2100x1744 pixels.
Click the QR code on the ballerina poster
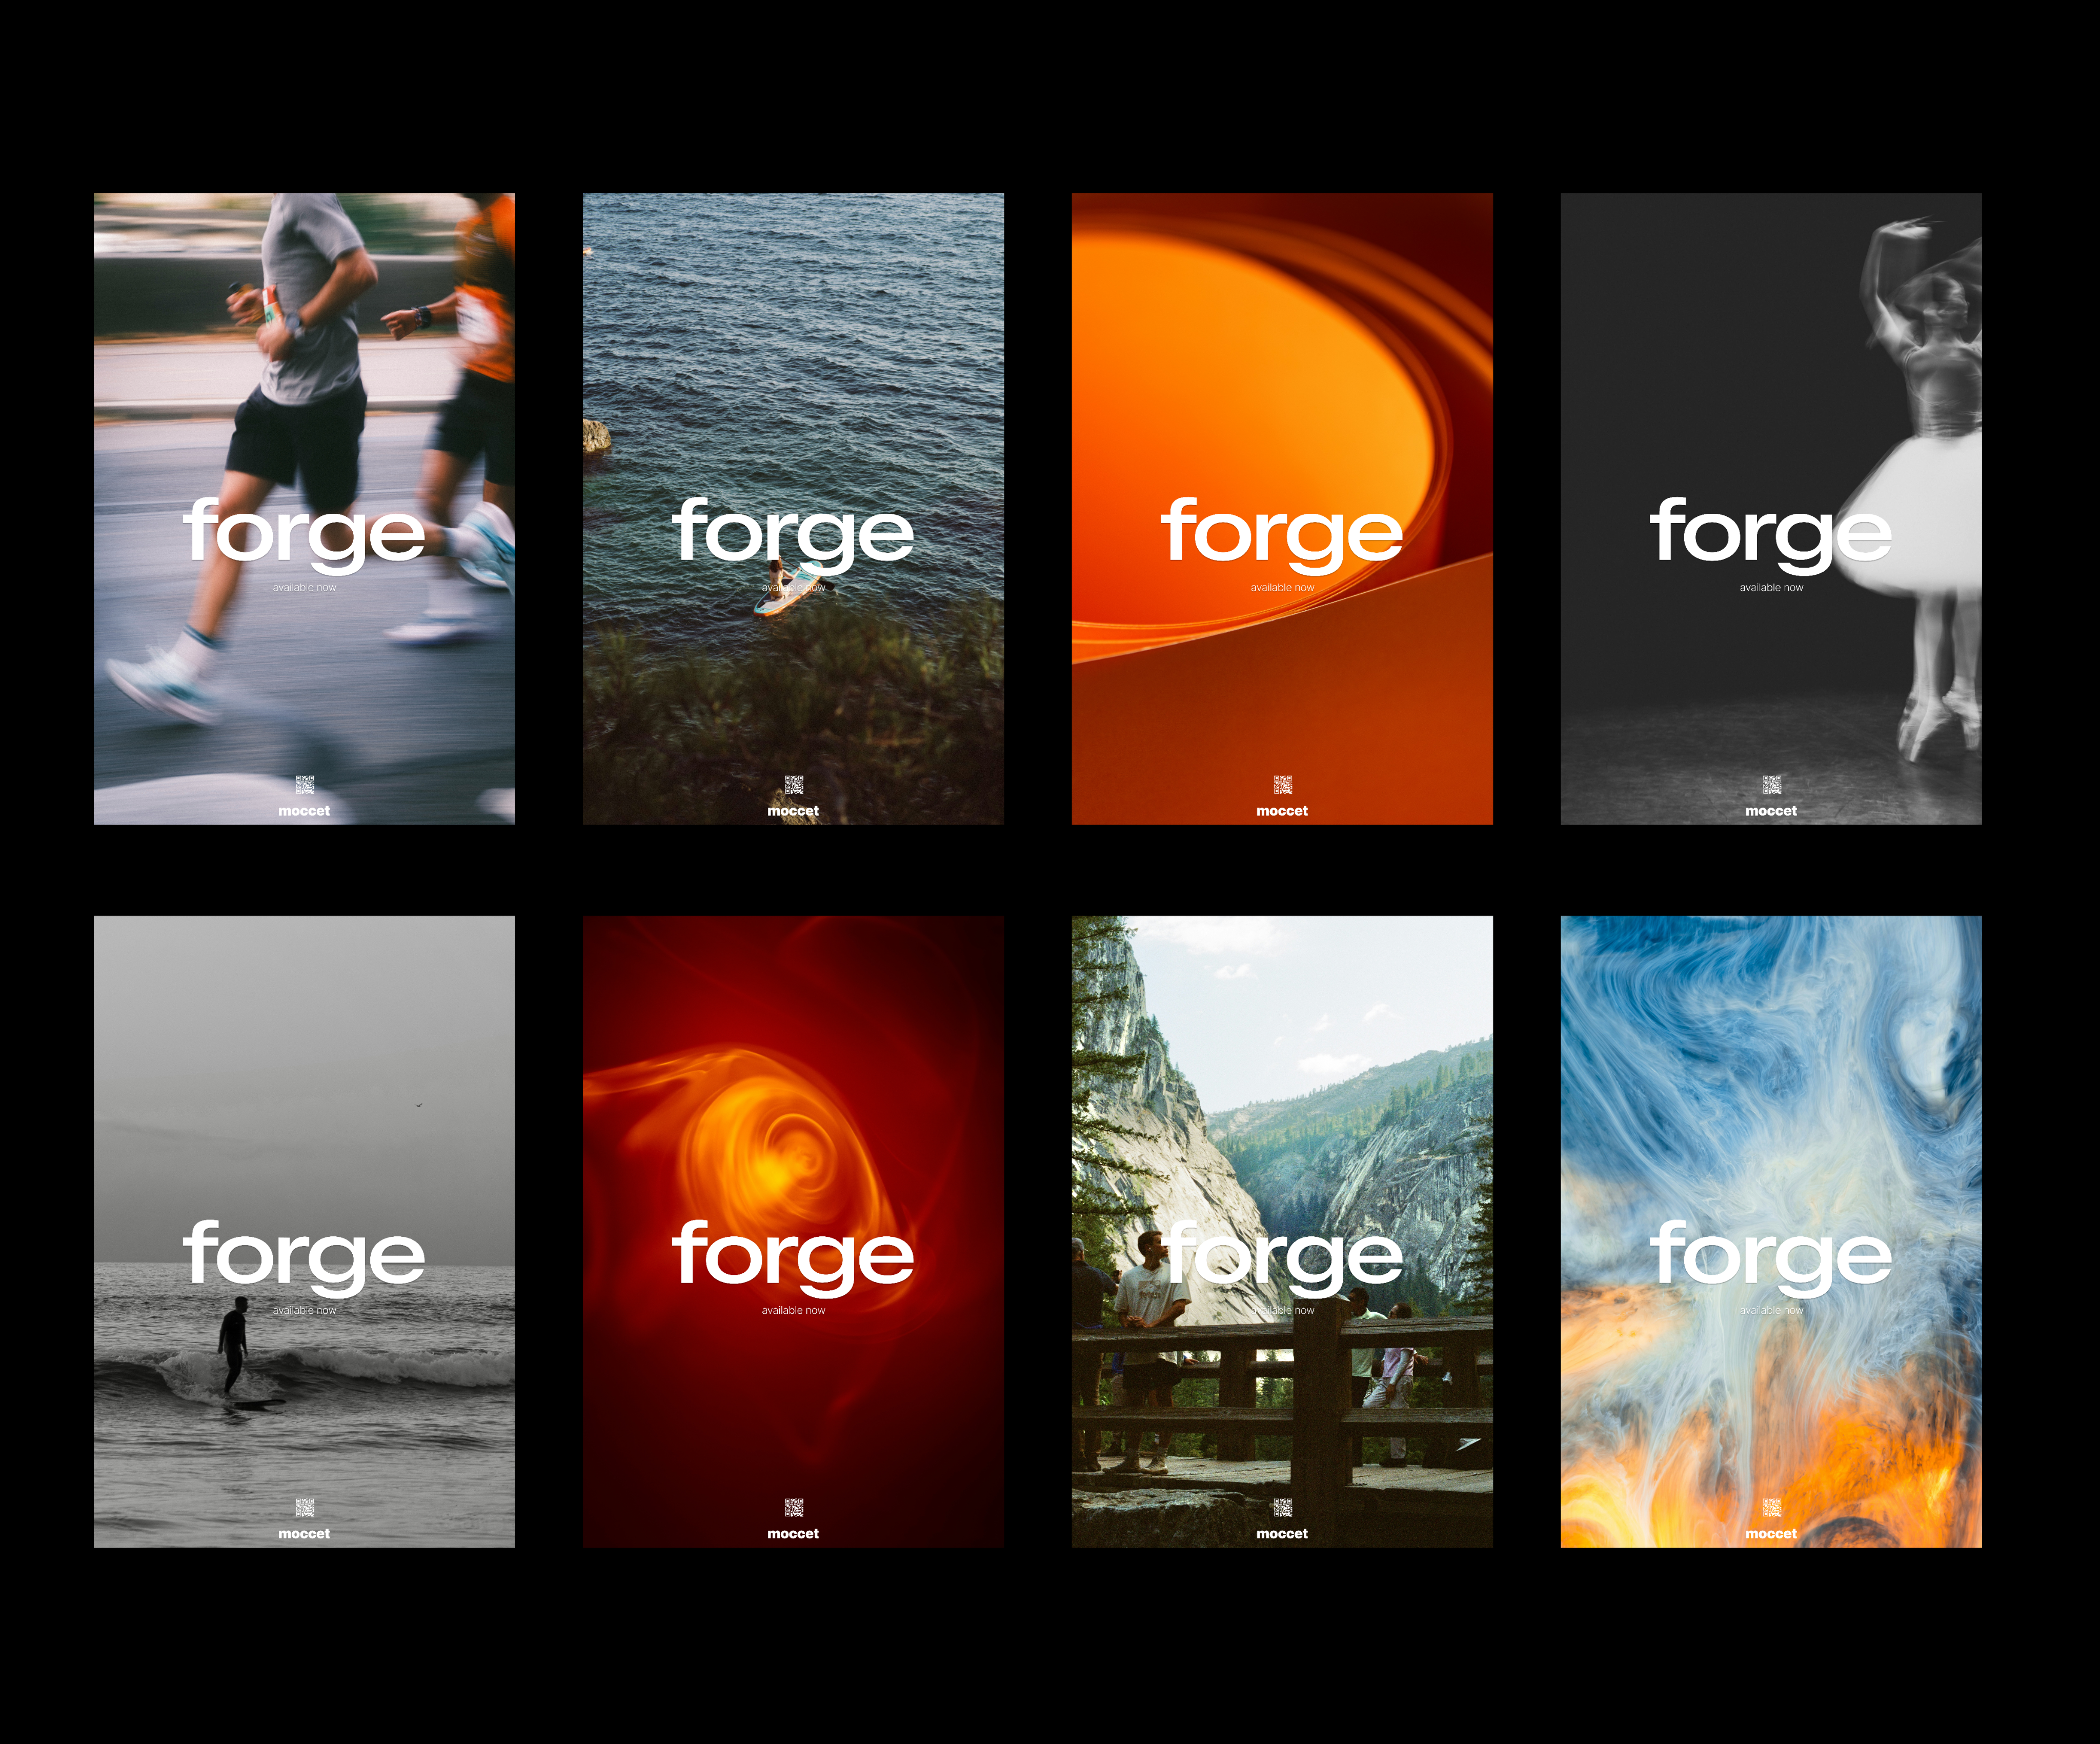pyautogui.click(x=1772, y=785)
